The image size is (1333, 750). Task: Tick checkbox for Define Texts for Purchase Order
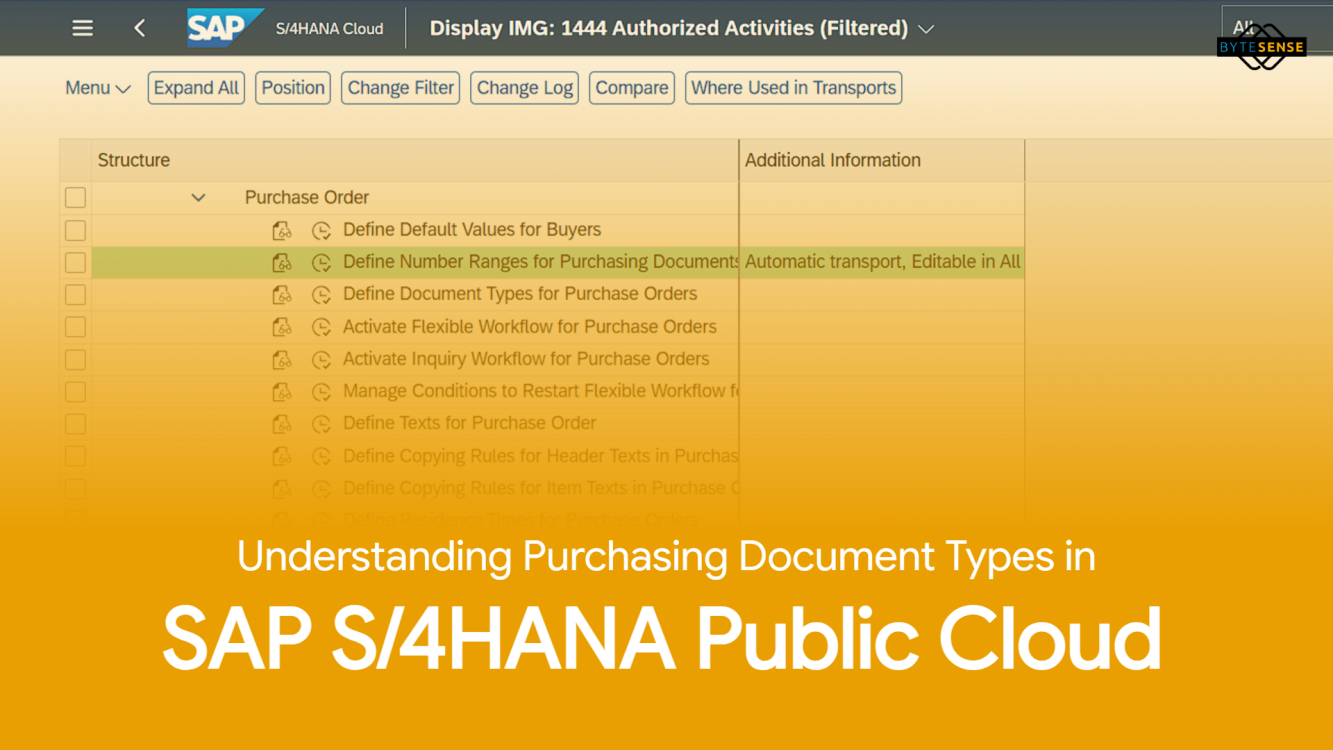pyautogui.click(x=75, y=424)
